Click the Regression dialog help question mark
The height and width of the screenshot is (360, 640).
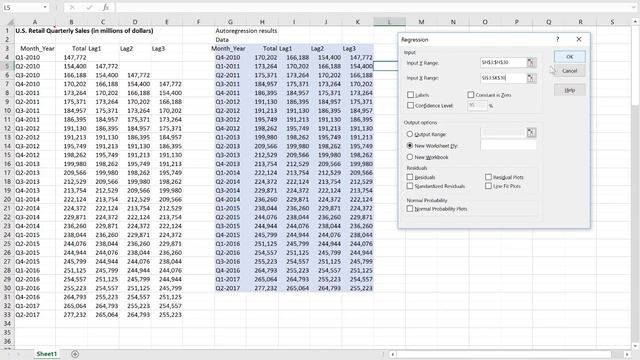tap(558, 39)
